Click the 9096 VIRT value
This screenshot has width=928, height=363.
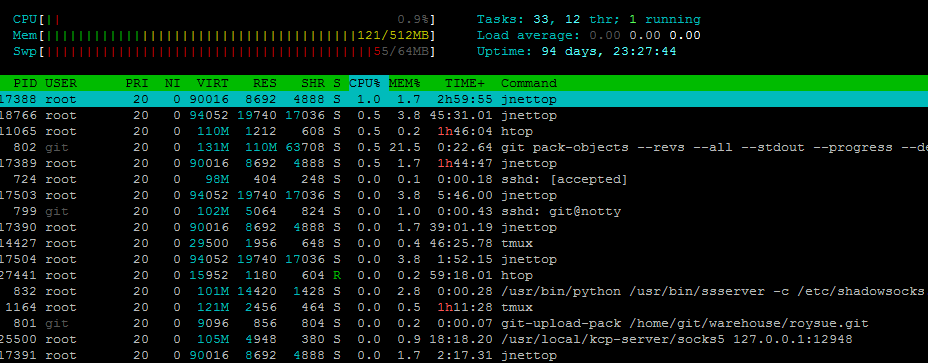[x=212, y=323]
